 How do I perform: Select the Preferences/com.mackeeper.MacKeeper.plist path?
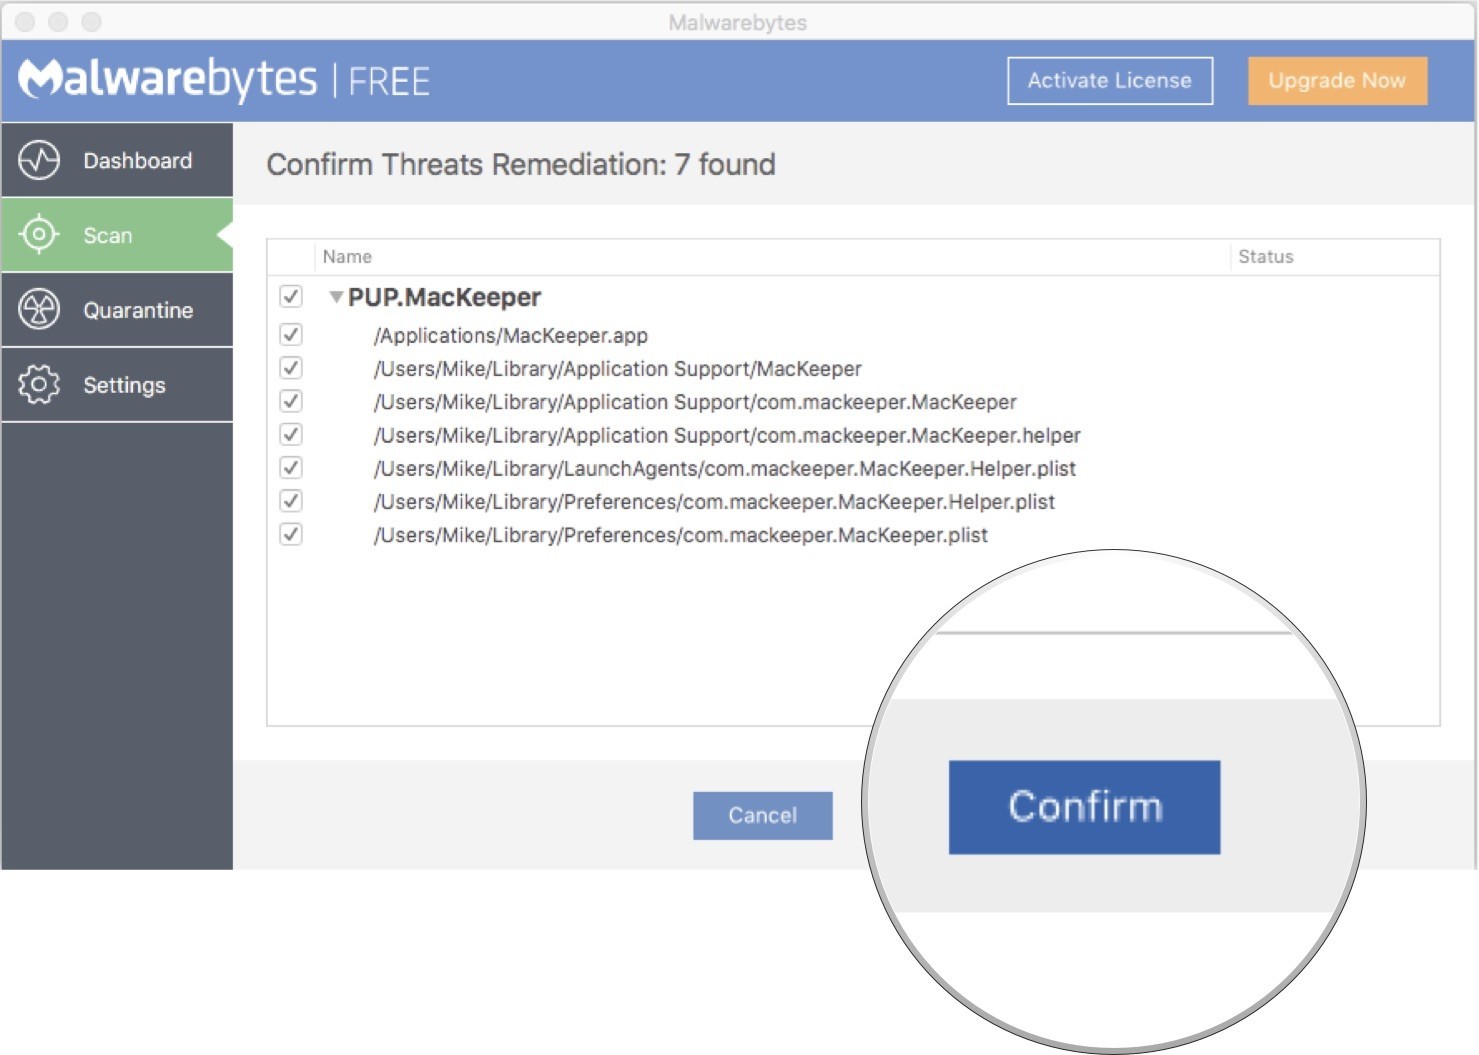point(681,535)
